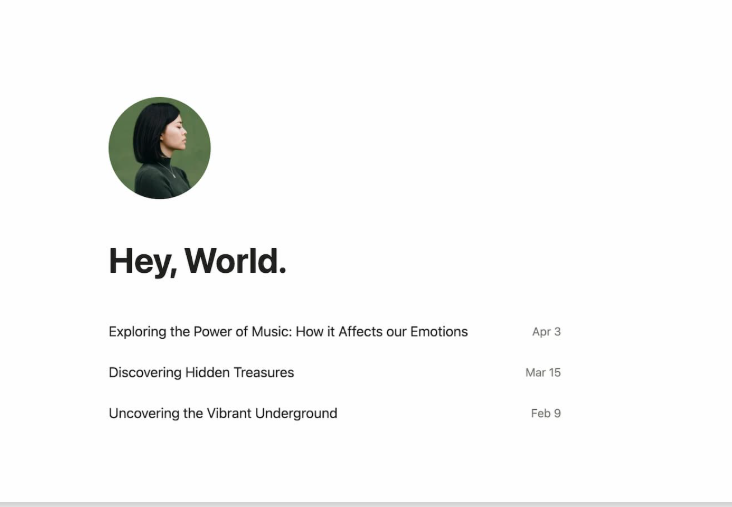
Task: Open the Uncovering the Vibrant Underground post
Action: (x=223, y=414)
